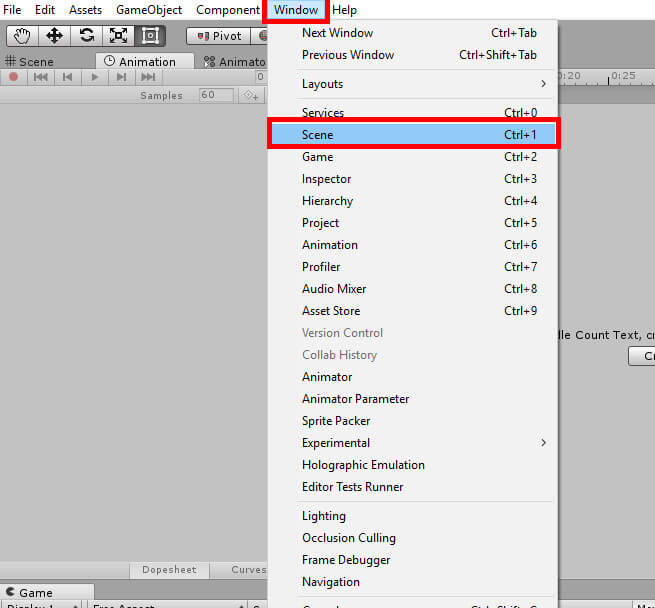655x608 pixels.
Task: Toggle animation record mode button
Action: [x=14, y=77]
